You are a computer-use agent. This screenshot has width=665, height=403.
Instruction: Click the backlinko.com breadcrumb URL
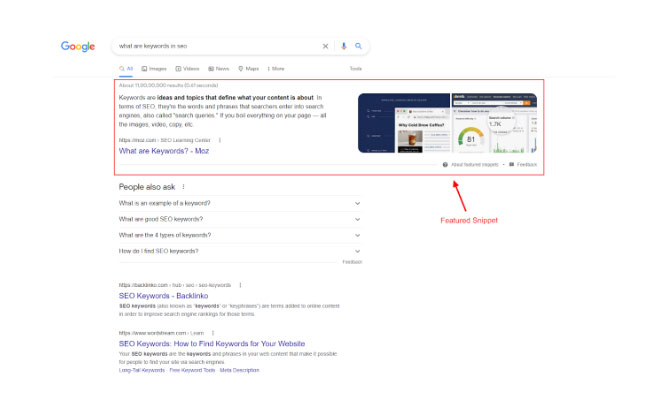[x=175, y=285]
